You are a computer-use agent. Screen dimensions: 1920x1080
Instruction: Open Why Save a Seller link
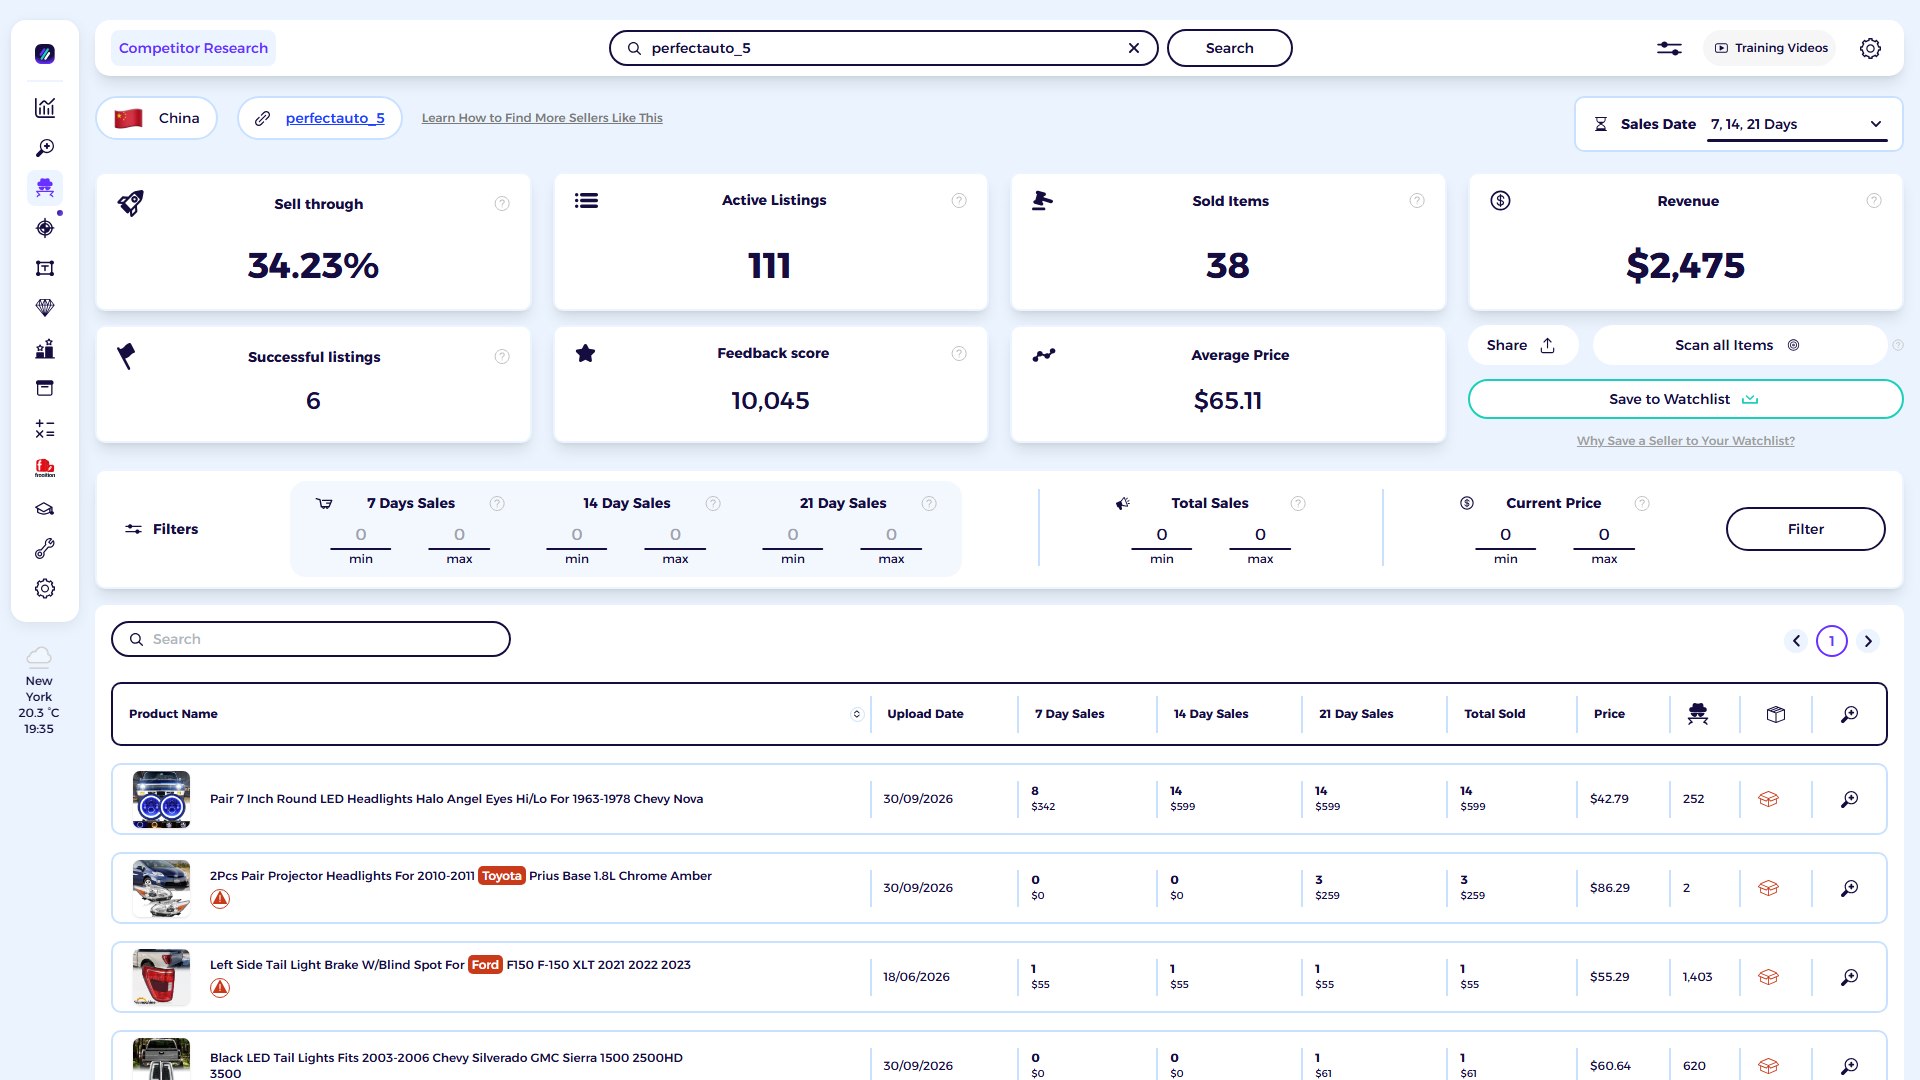pos(1685,441)
